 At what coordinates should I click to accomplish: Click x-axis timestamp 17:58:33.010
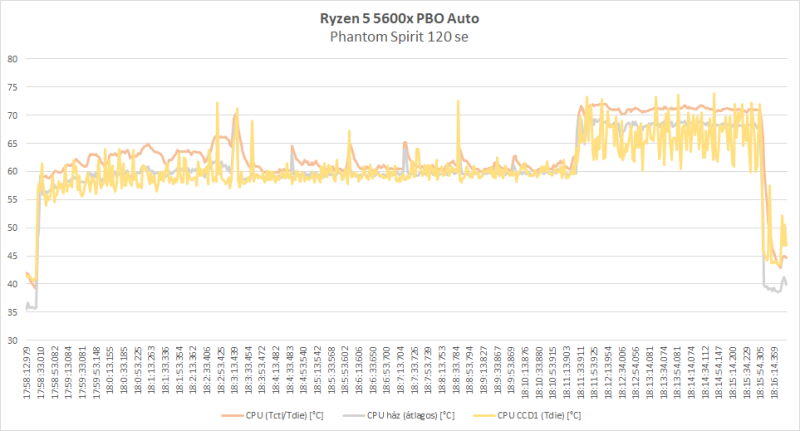(x=41, y=373)
